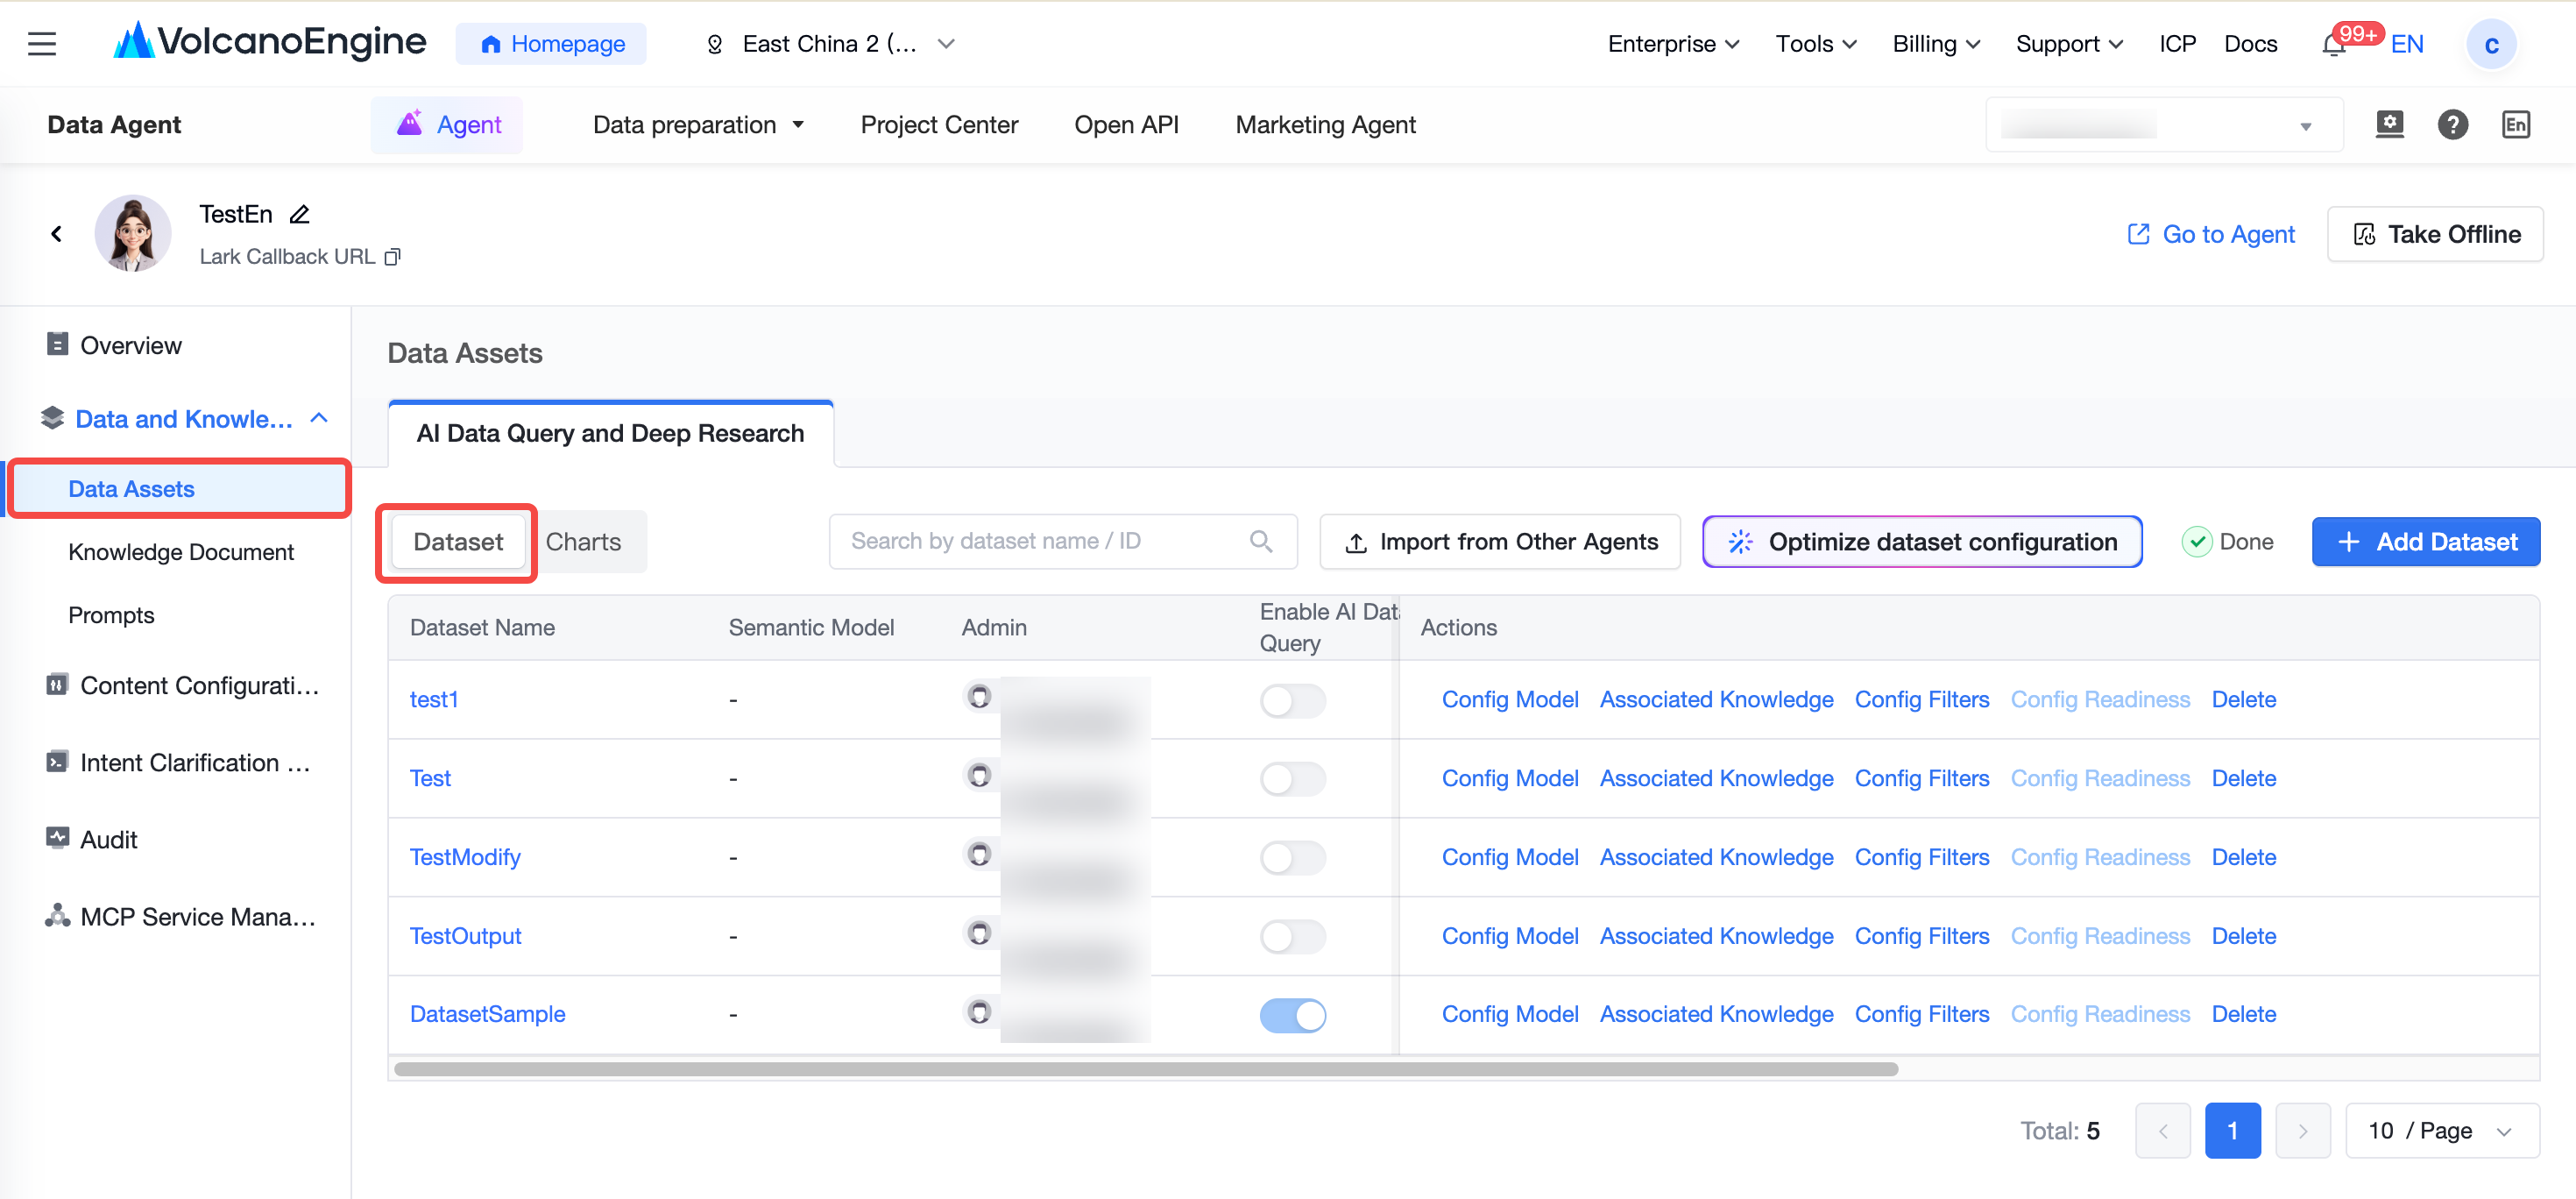Open the blurred project selector dropdown

click(2163, 124)
